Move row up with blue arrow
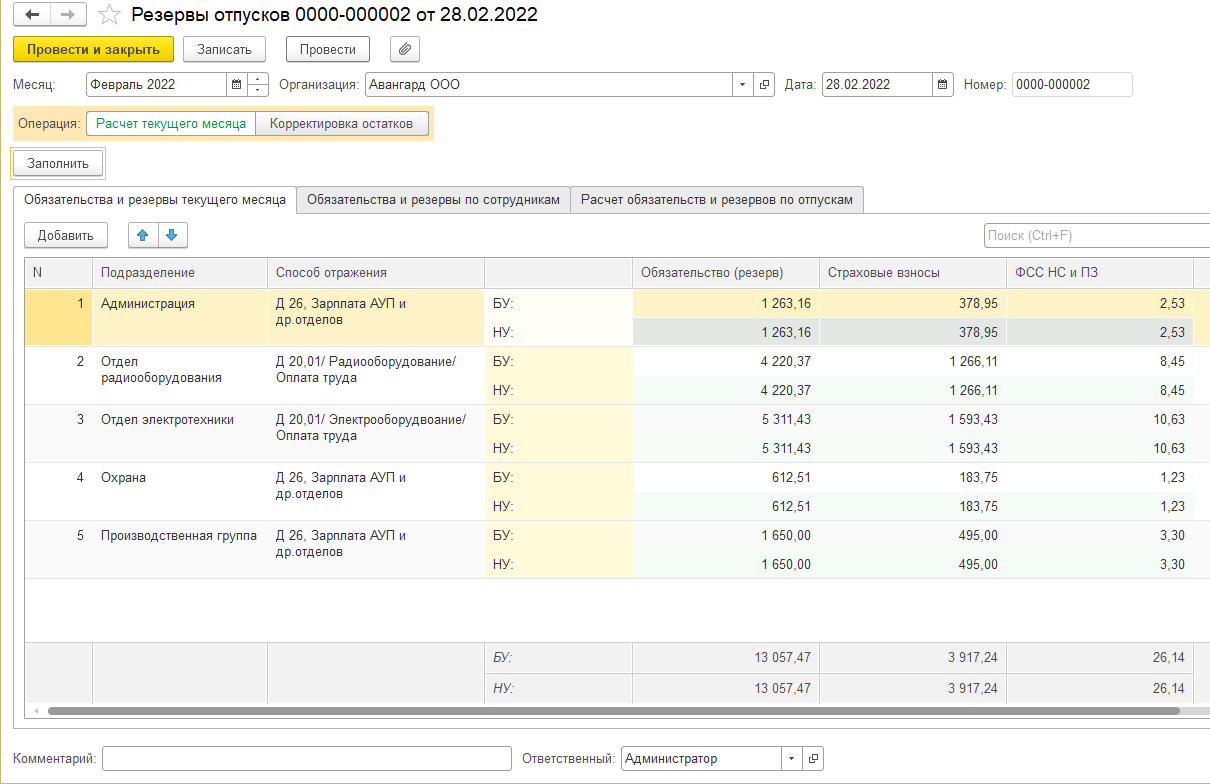Screen dimensions: 1210x784 point(142,235)
